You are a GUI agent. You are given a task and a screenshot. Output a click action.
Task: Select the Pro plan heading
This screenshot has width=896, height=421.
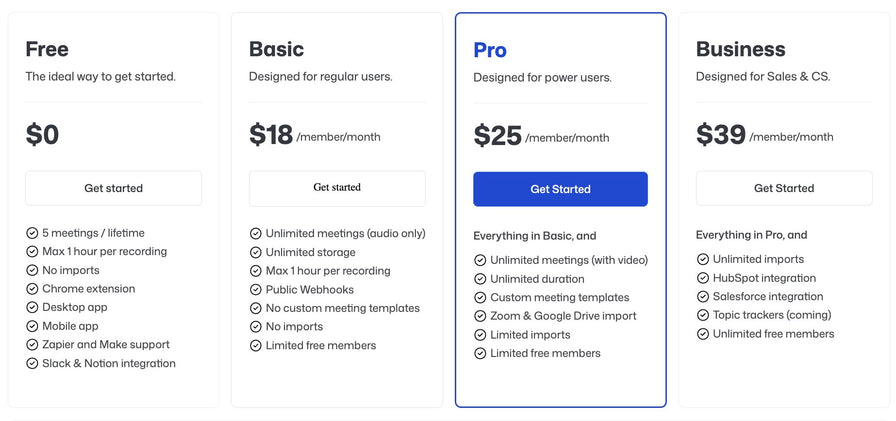tap(490, 50)
